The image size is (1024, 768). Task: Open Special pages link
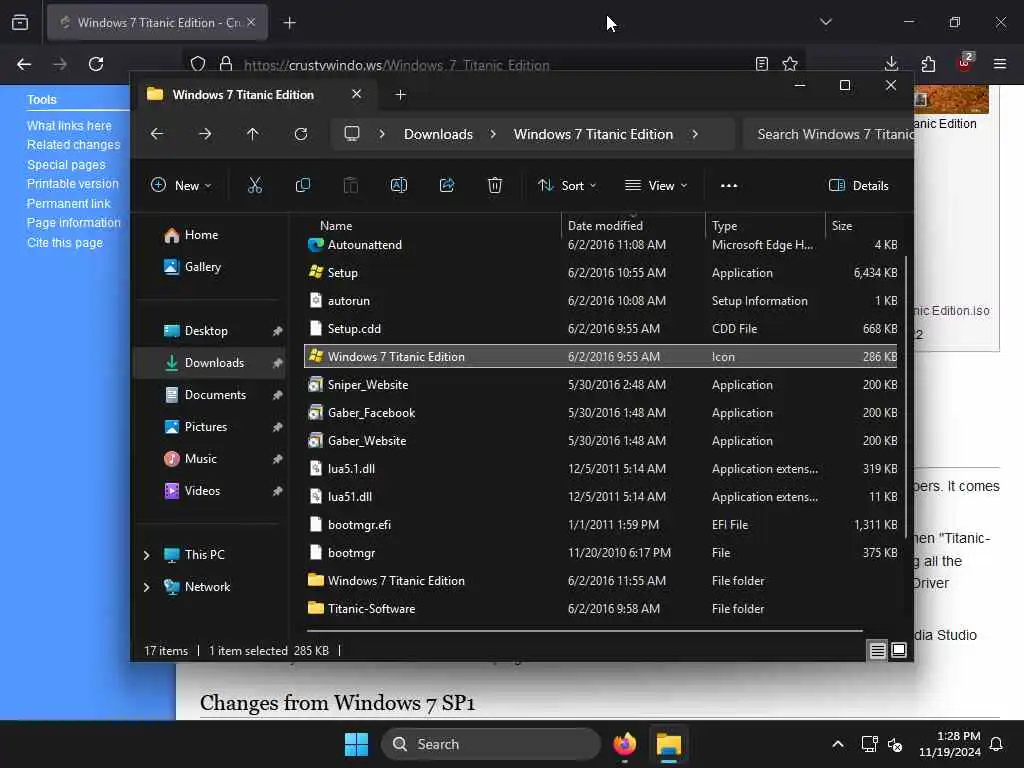(x=66, y=165)
